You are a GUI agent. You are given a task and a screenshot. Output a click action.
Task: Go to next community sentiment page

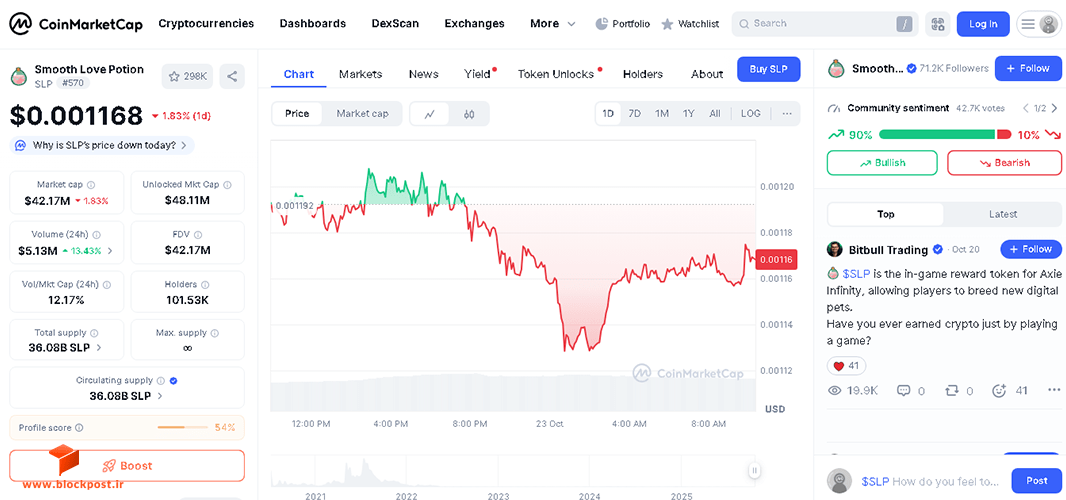pyautogui.click(x=1054, y=108)
